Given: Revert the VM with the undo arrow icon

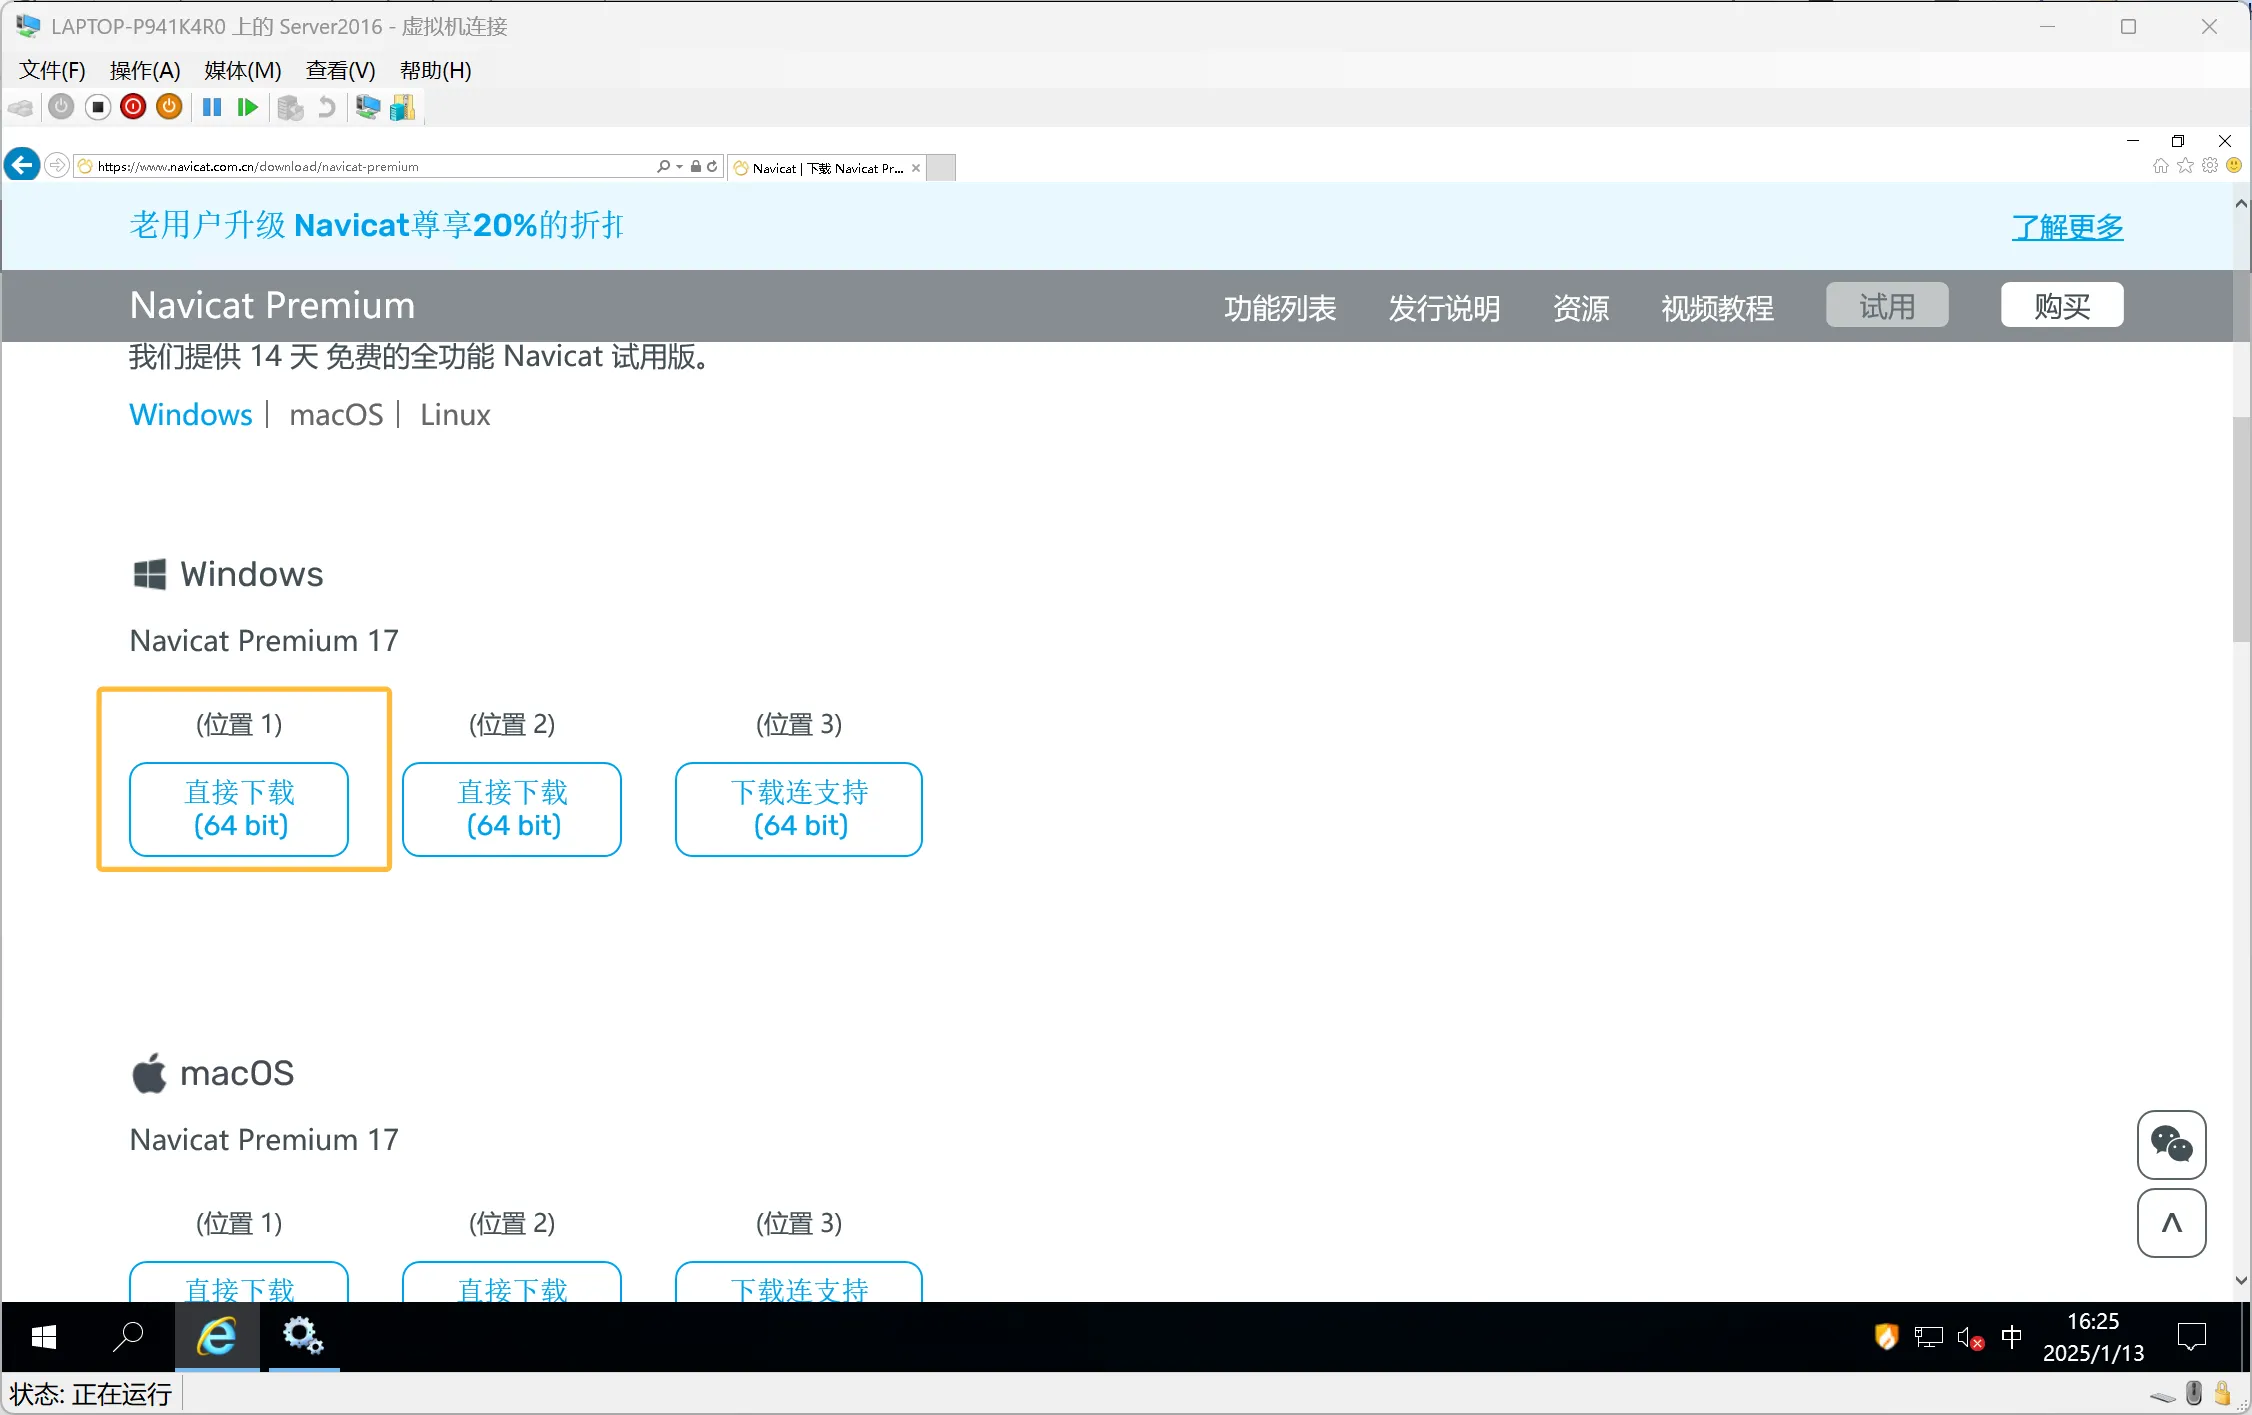Looking at the screenshot, I should [x=326, y=107].
